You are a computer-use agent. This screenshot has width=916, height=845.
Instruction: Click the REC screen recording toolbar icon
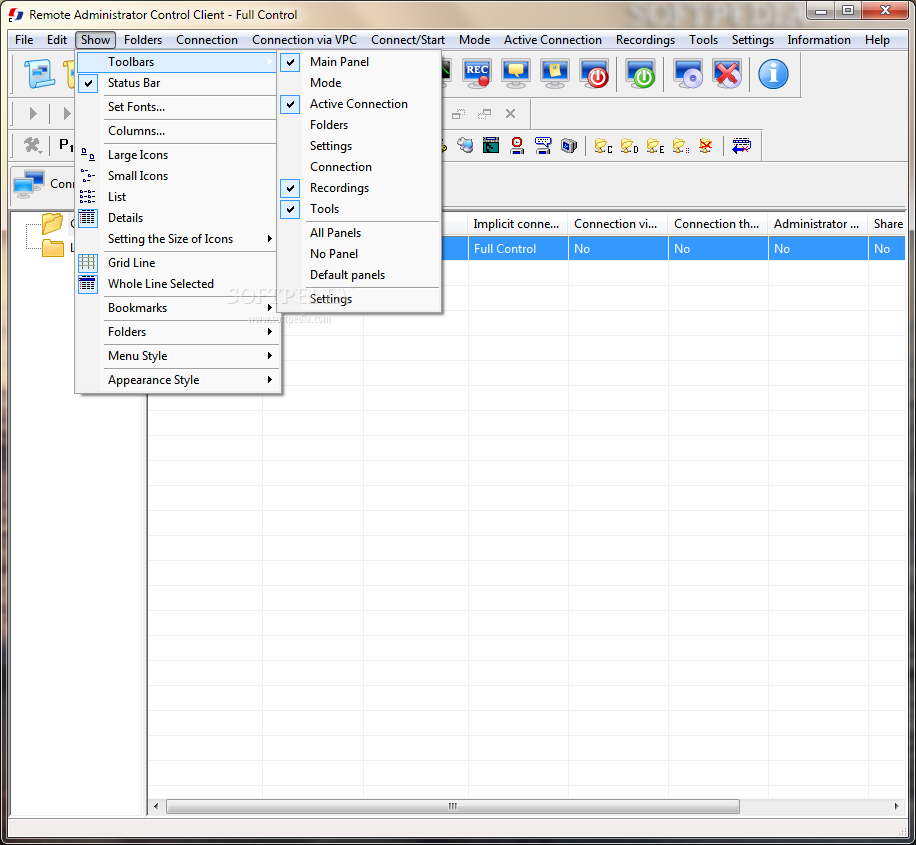(x=477, y=74)
